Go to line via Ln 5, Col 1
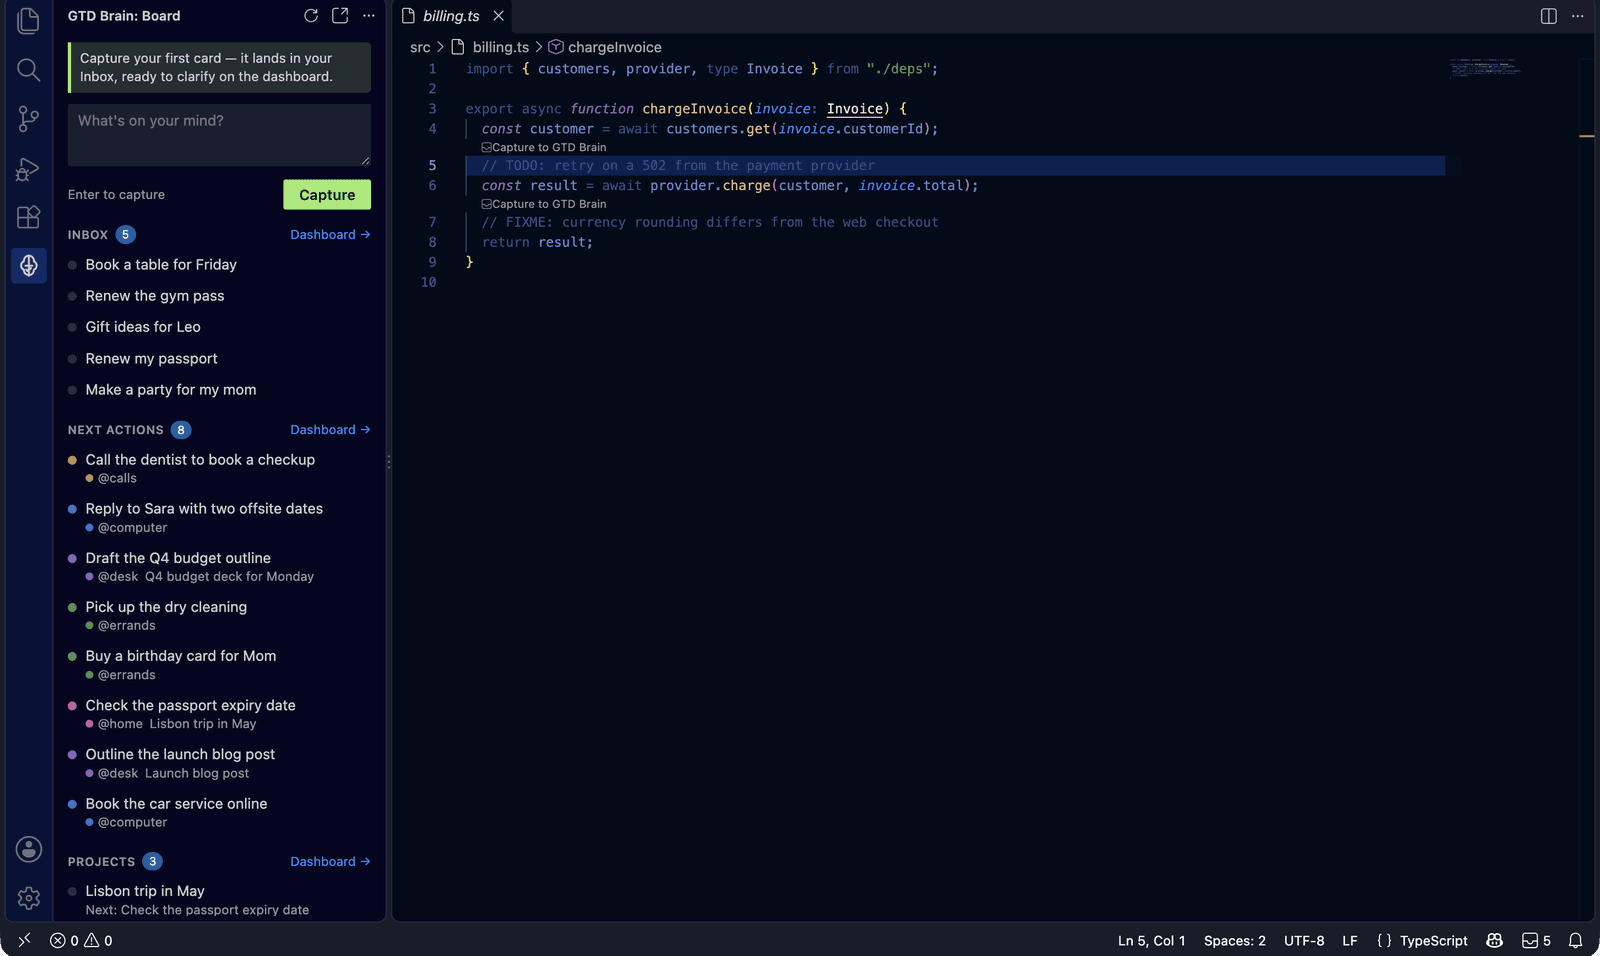This screenshot has width=1600, height=956. [1151, 940]
